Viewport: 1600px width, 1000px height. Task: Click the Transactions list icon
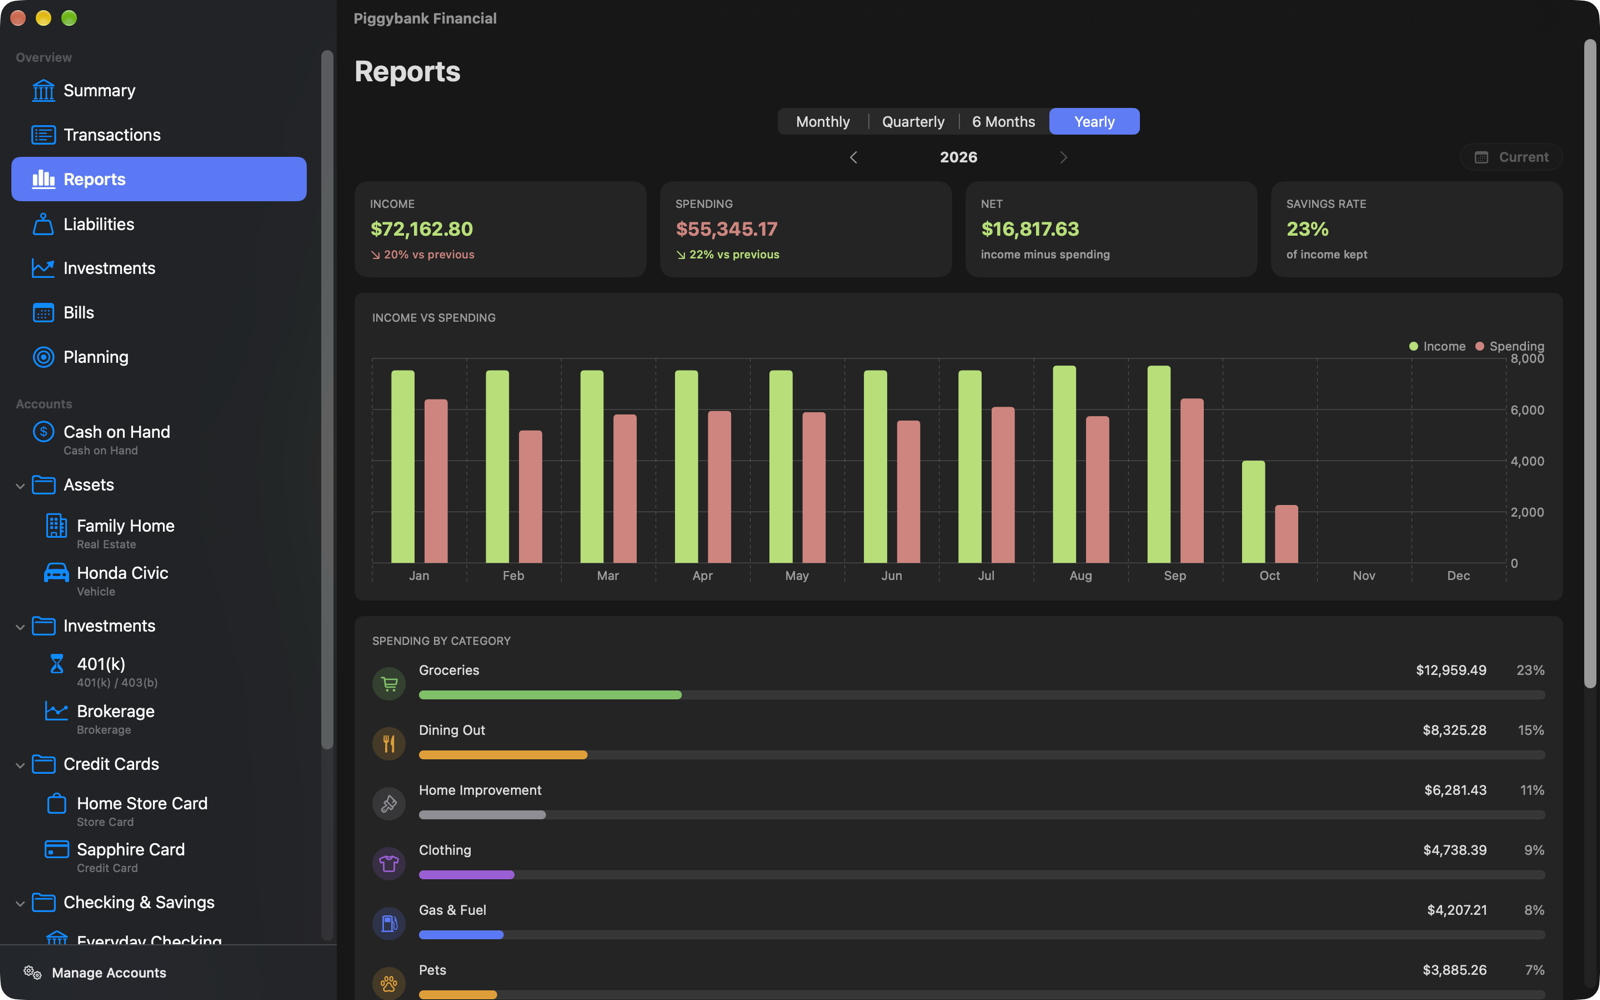[x=43, y=135]
